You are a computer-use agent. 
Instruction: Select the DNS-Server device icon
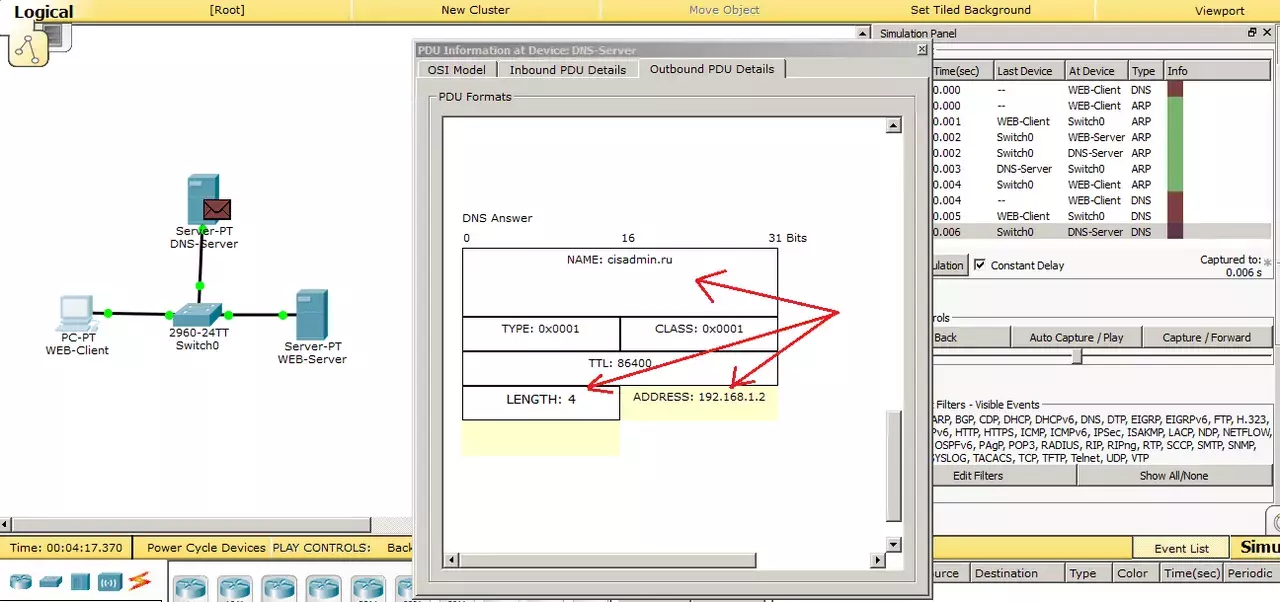pyautogui.click(x=203, y=199)
